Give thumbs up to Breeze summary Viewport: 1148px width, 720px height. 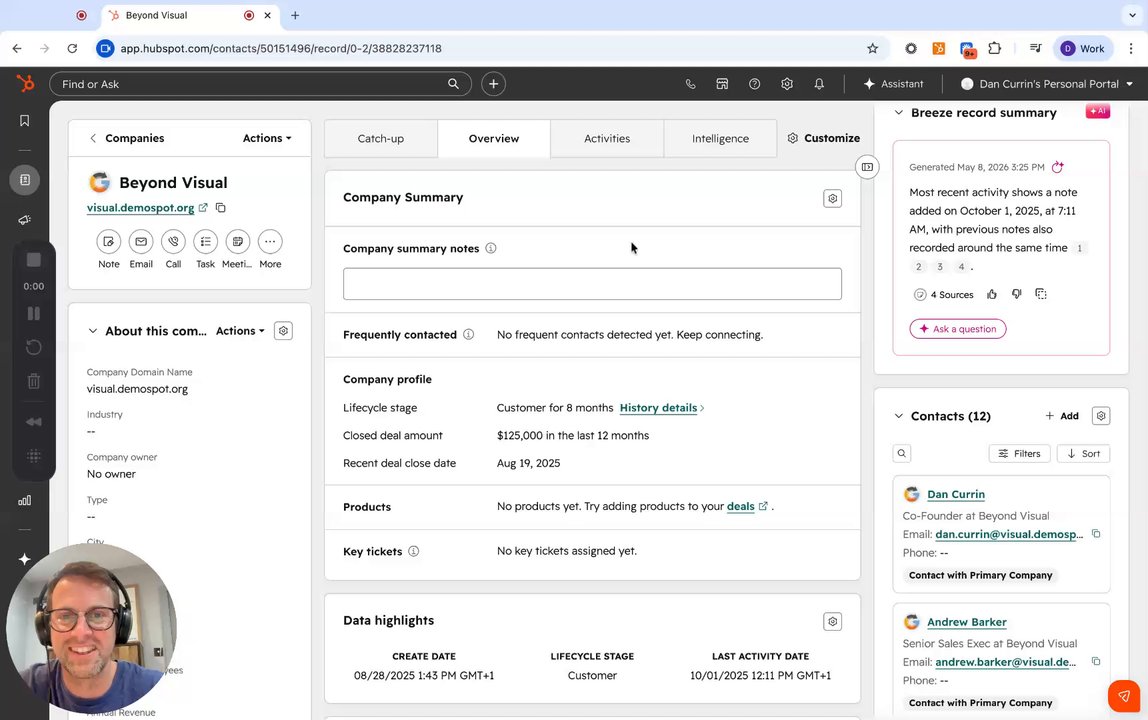[x=991, y=294]
